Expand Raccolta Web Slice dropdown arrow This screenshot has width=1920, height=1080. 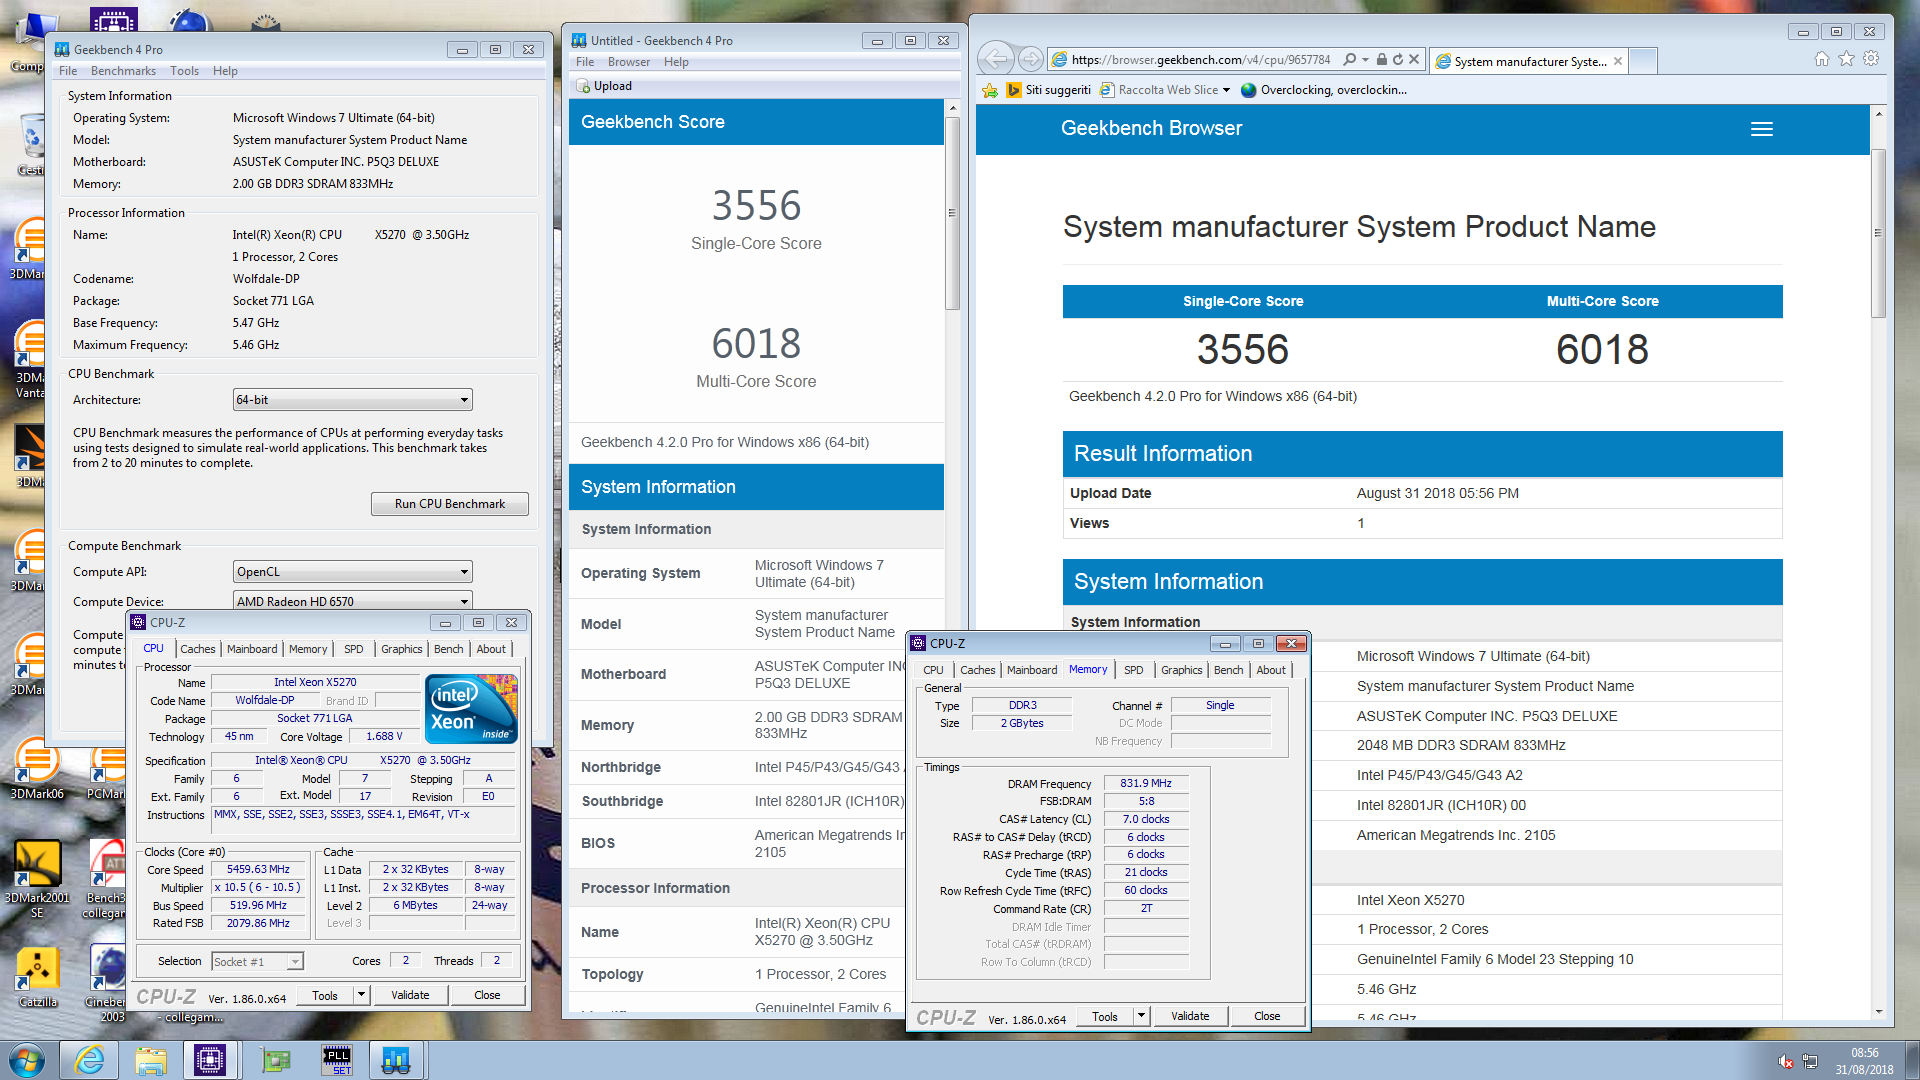point(1226,90)
